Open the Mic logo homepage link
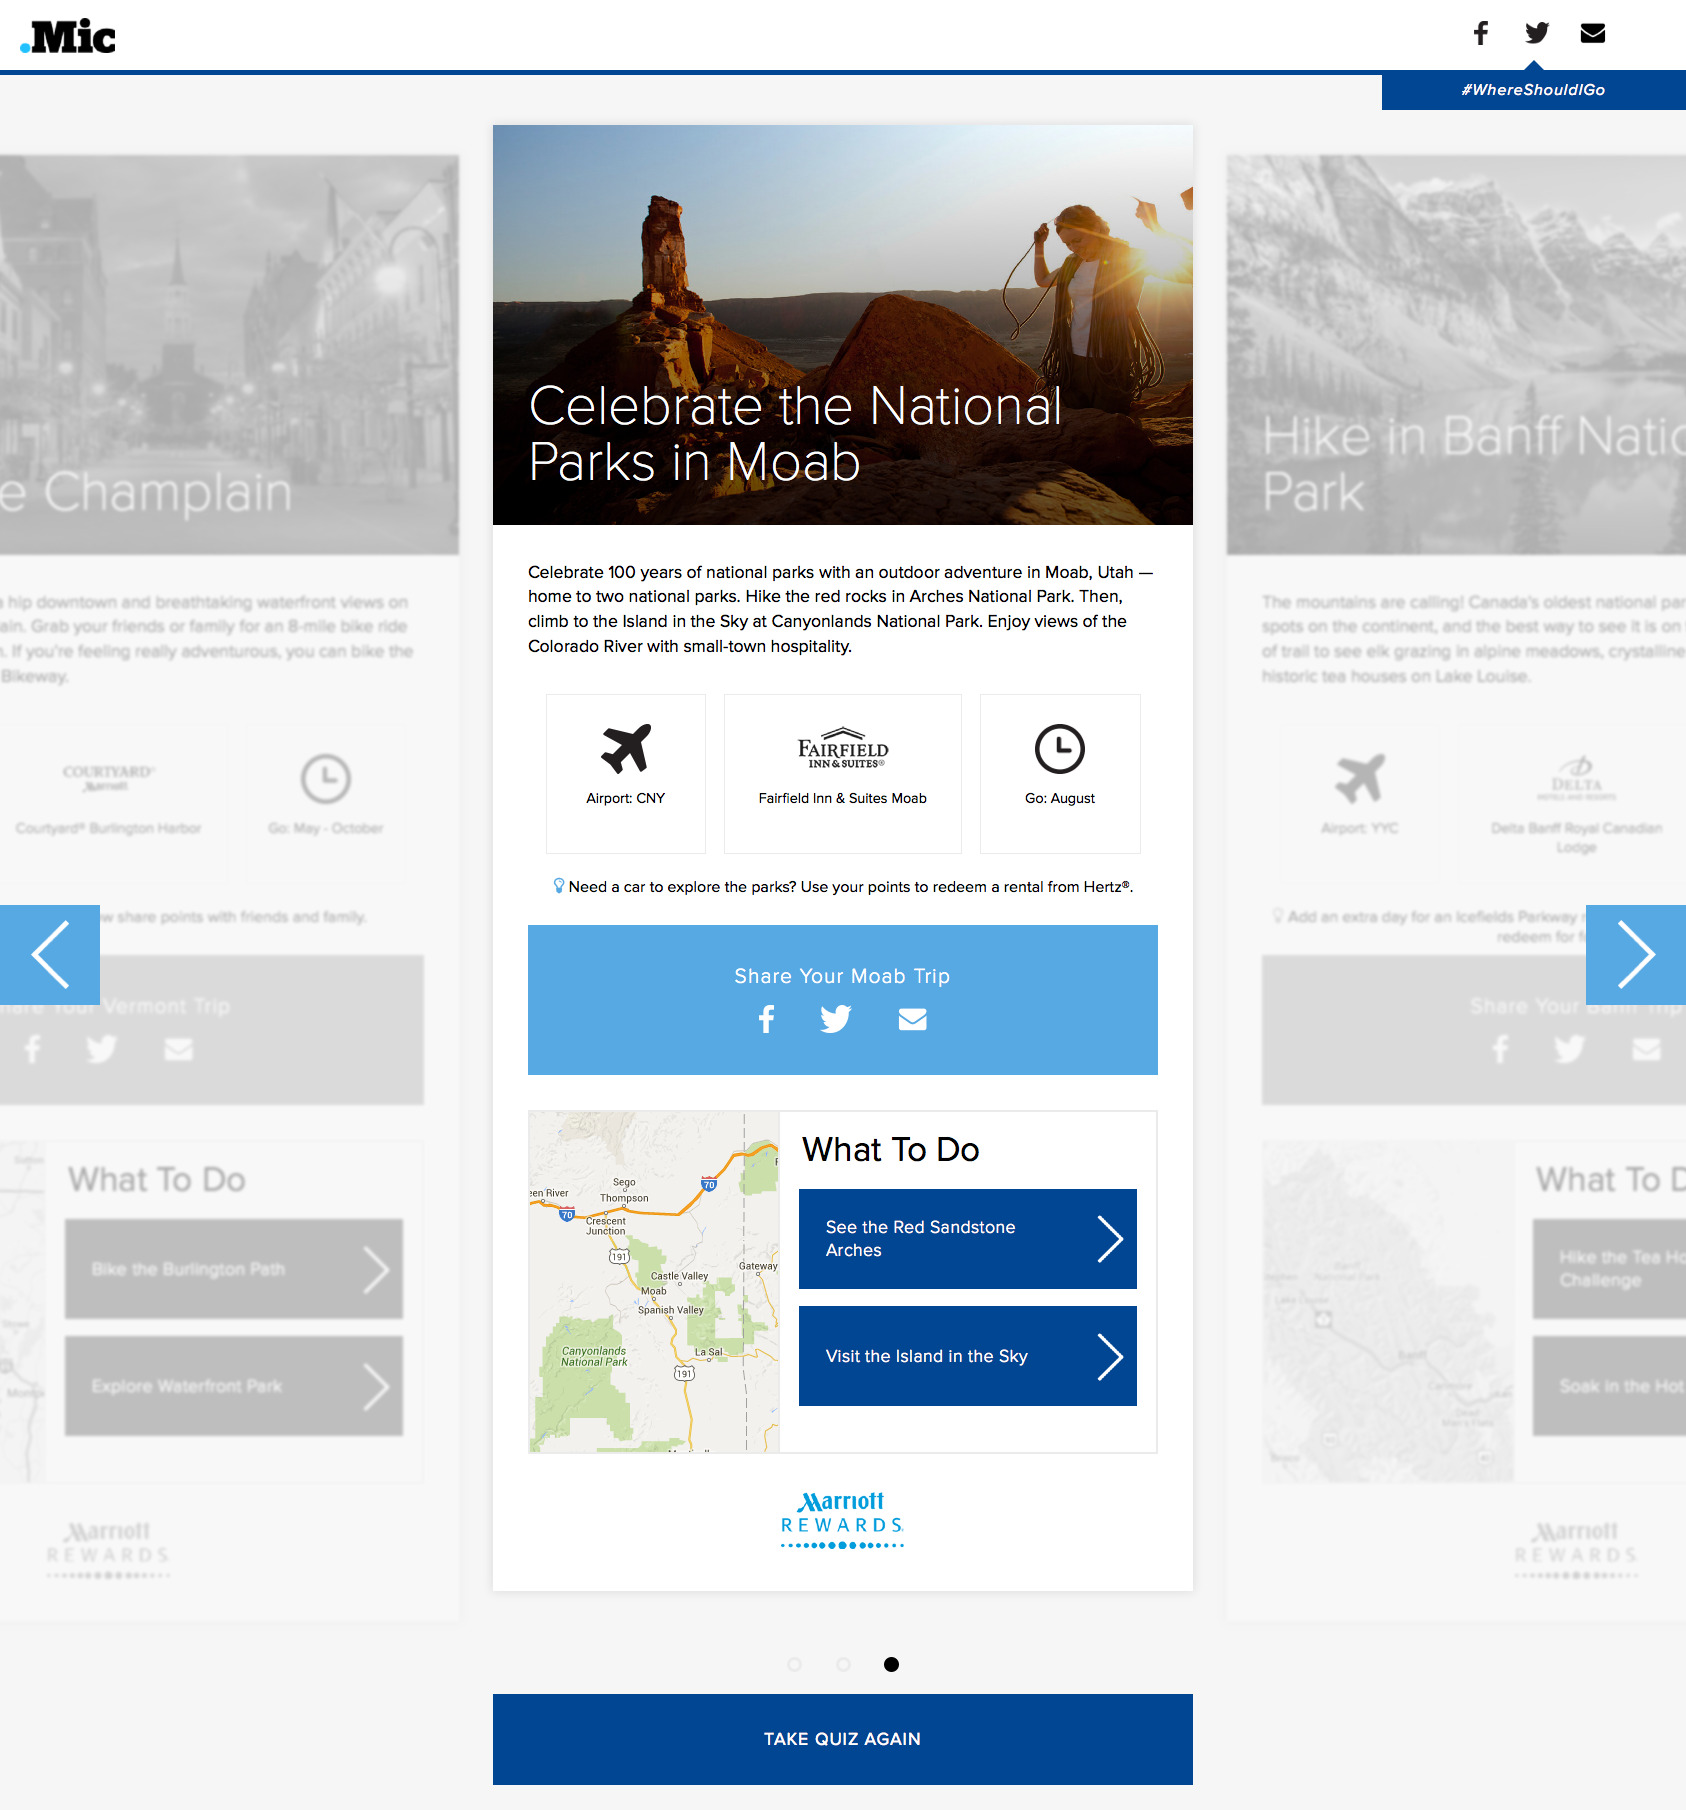This screenshot has height=1810, width=1686. pyautogui.click(x=68, y=37)
